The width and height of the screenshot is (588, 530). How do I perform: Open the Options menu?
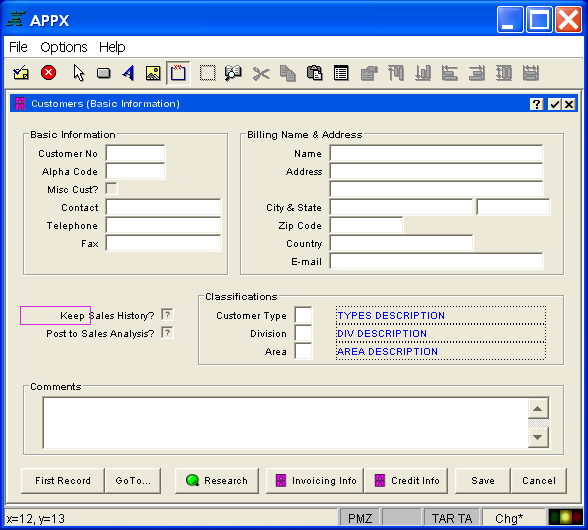tap(64, 47)
